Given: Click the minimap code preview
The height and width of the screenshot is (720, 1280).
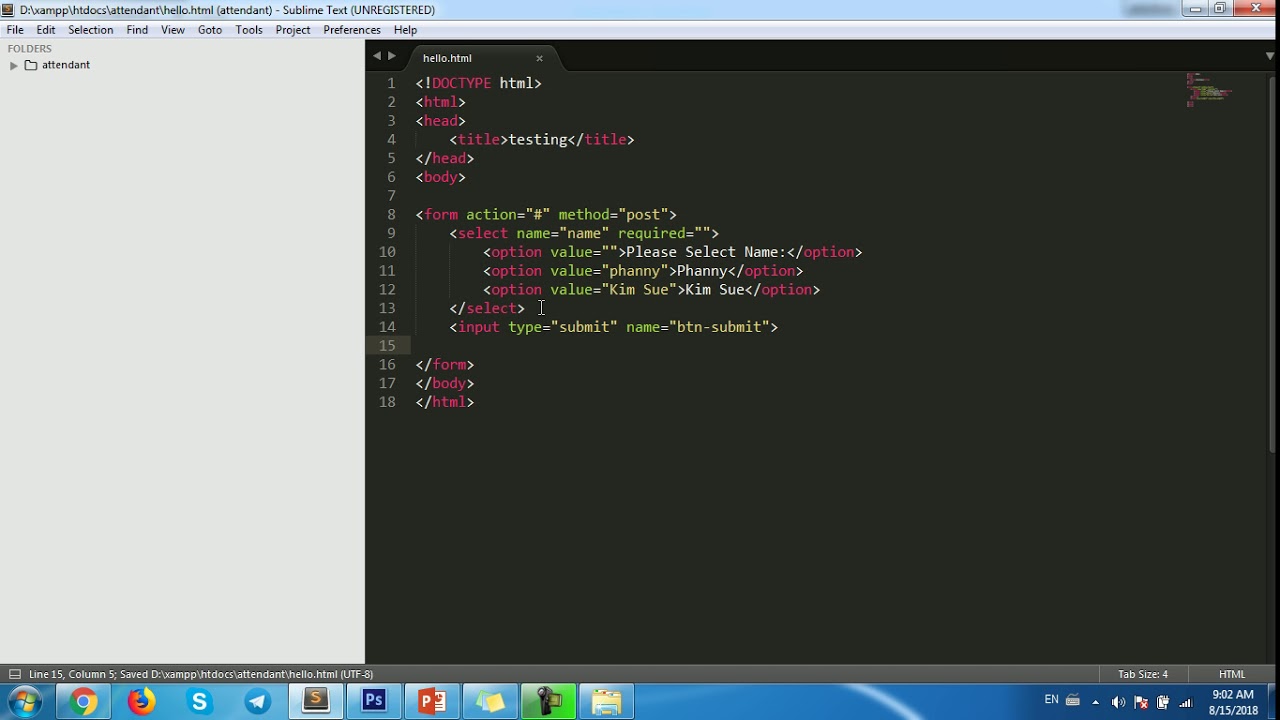Looking at the screenshot, I should [1209, 89].
